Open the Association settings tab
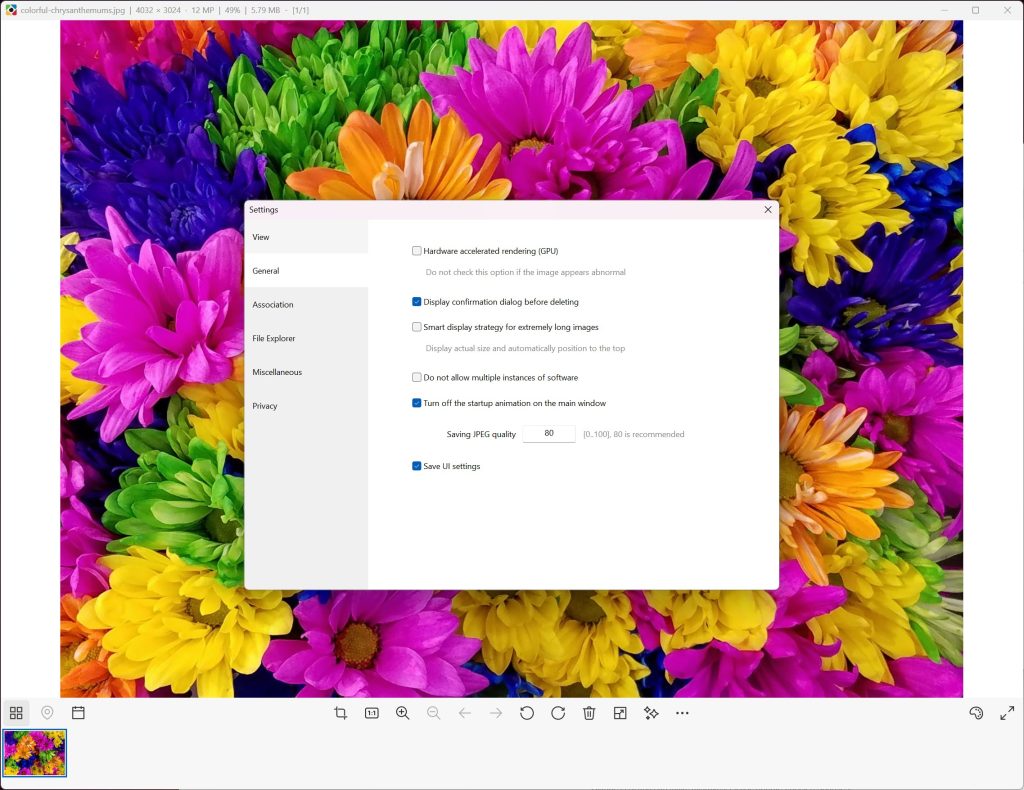This screenshot has height=790, width=1024. 306,305
